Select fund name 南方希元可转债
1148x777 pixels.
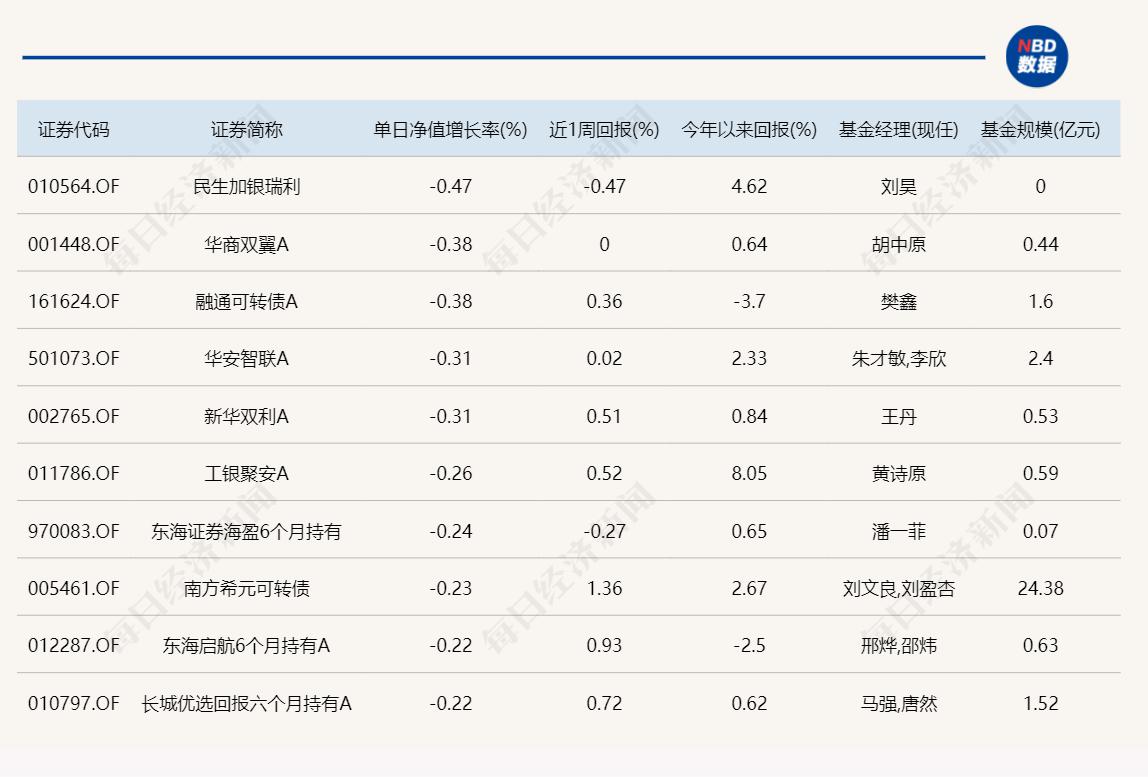(x=247, y=588)
